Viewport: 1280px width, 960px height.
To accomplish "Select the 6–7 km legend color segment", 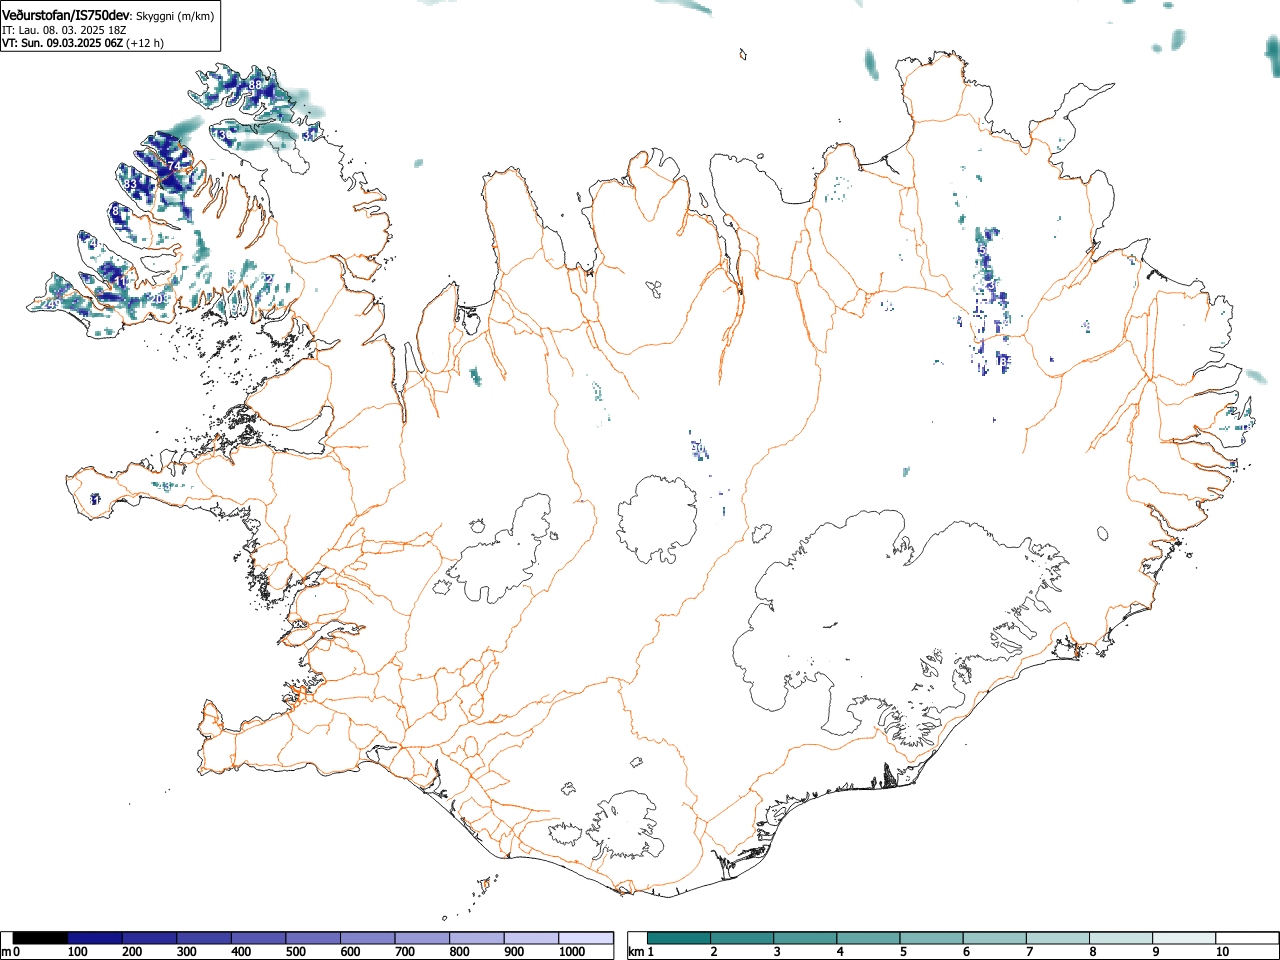I will [995, 938].
